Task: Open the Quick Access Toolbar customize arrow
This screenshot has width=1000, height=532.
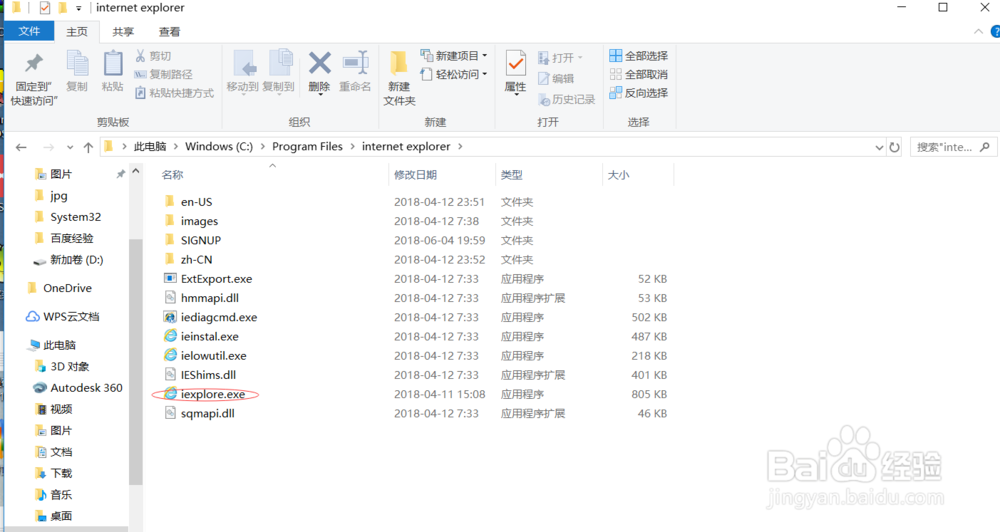Action: coord(78,8)
